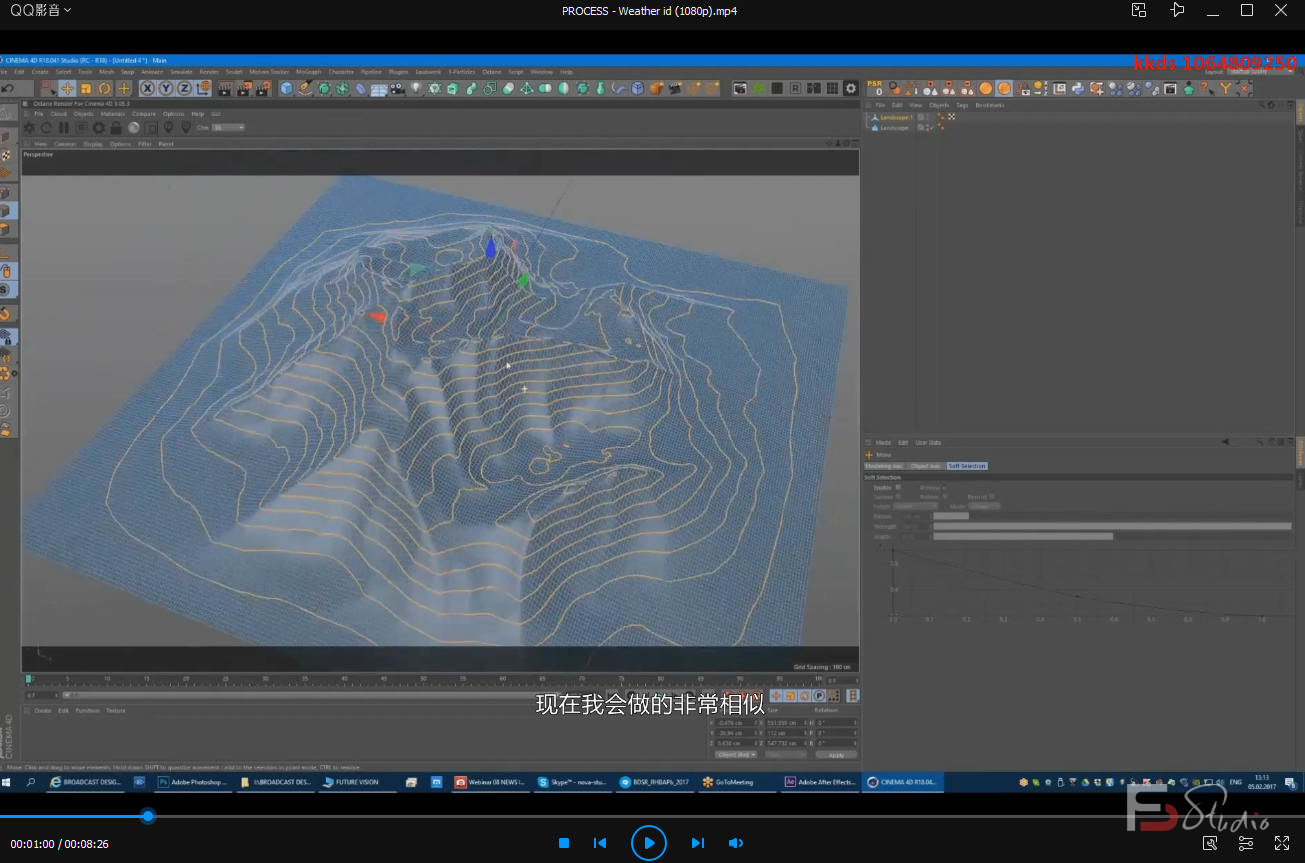This screenshot has width=1305, height=863.
Task: Add a Cube primitive object
Action: (x=286, y=88)
